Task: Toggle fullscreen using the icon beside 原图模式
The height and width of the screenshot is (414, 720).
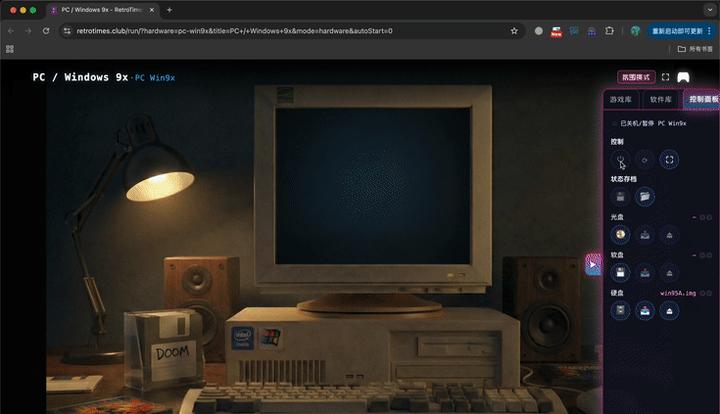Action: tap(666, 77)
